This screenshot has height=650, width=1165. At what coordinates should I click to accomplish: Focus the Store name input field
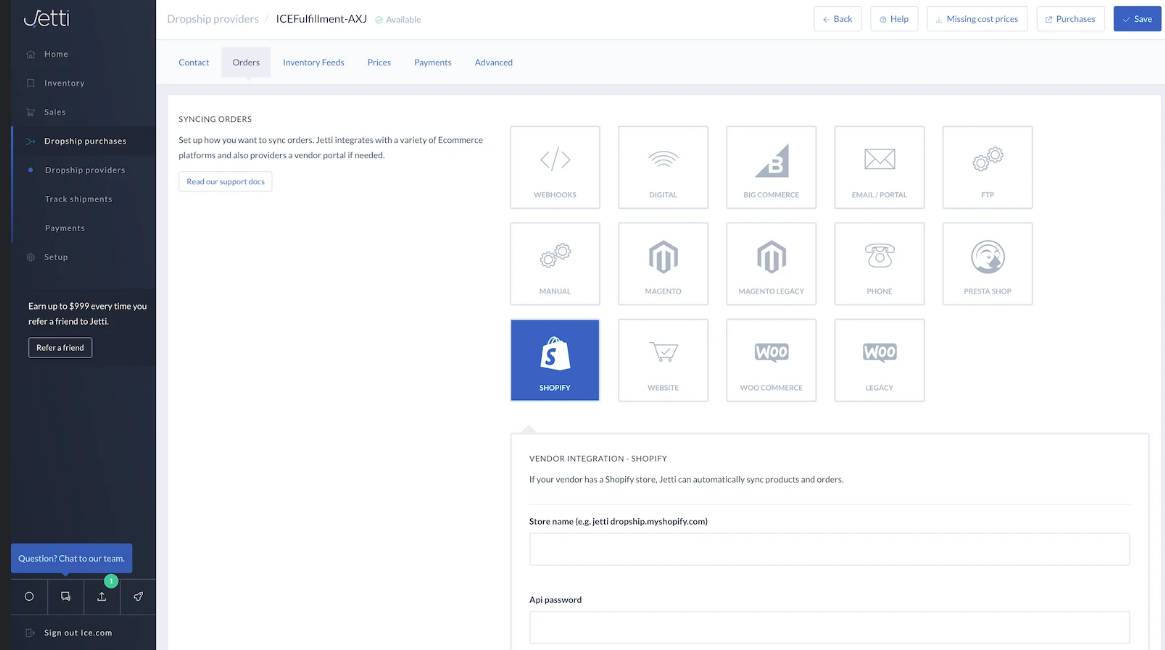click(829, 549)
